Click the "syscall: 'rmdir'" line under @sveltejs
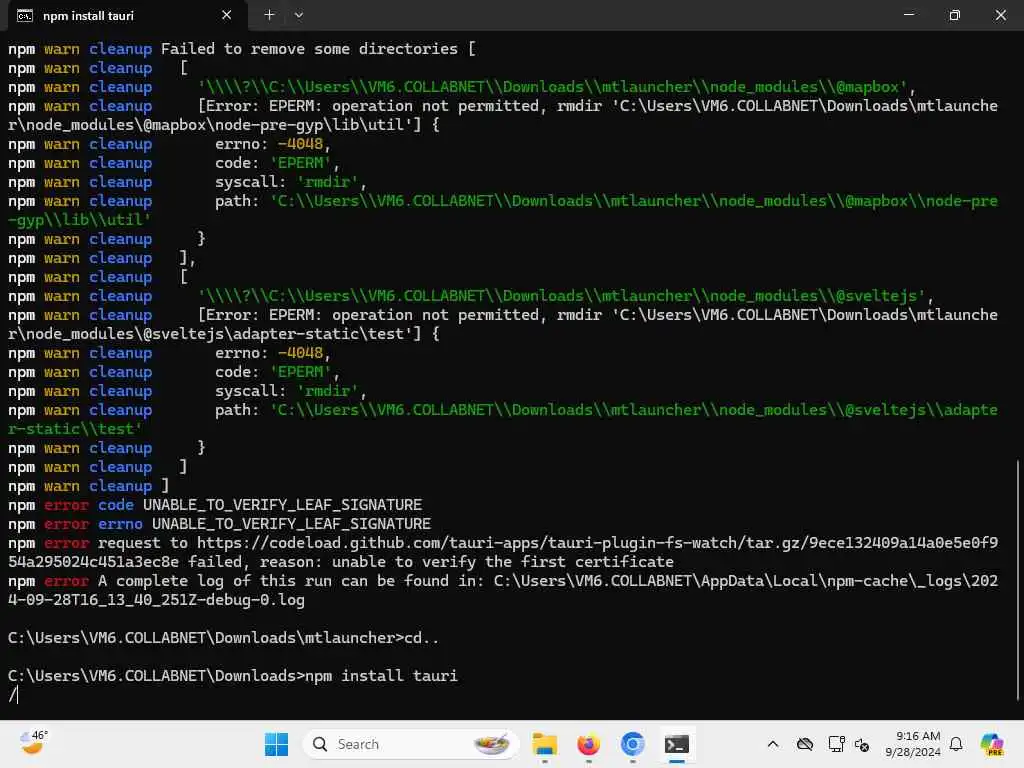 (291, 391)
